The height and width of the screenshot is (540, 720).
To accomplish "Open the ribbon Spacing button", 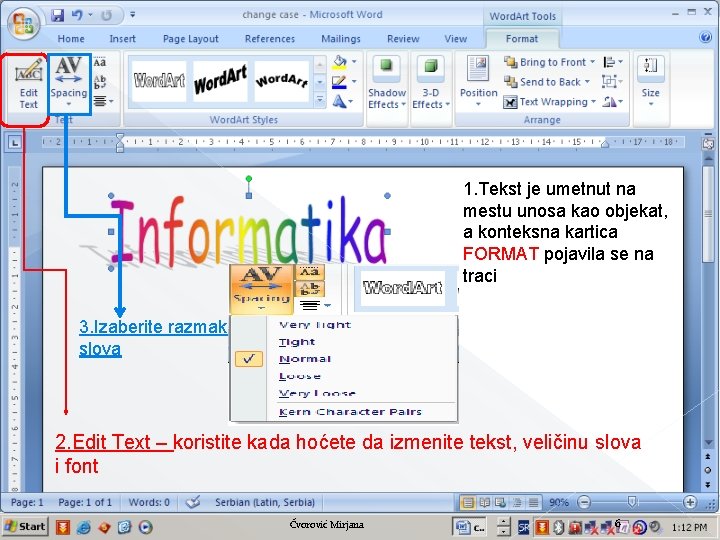I will tap(69, 83).
